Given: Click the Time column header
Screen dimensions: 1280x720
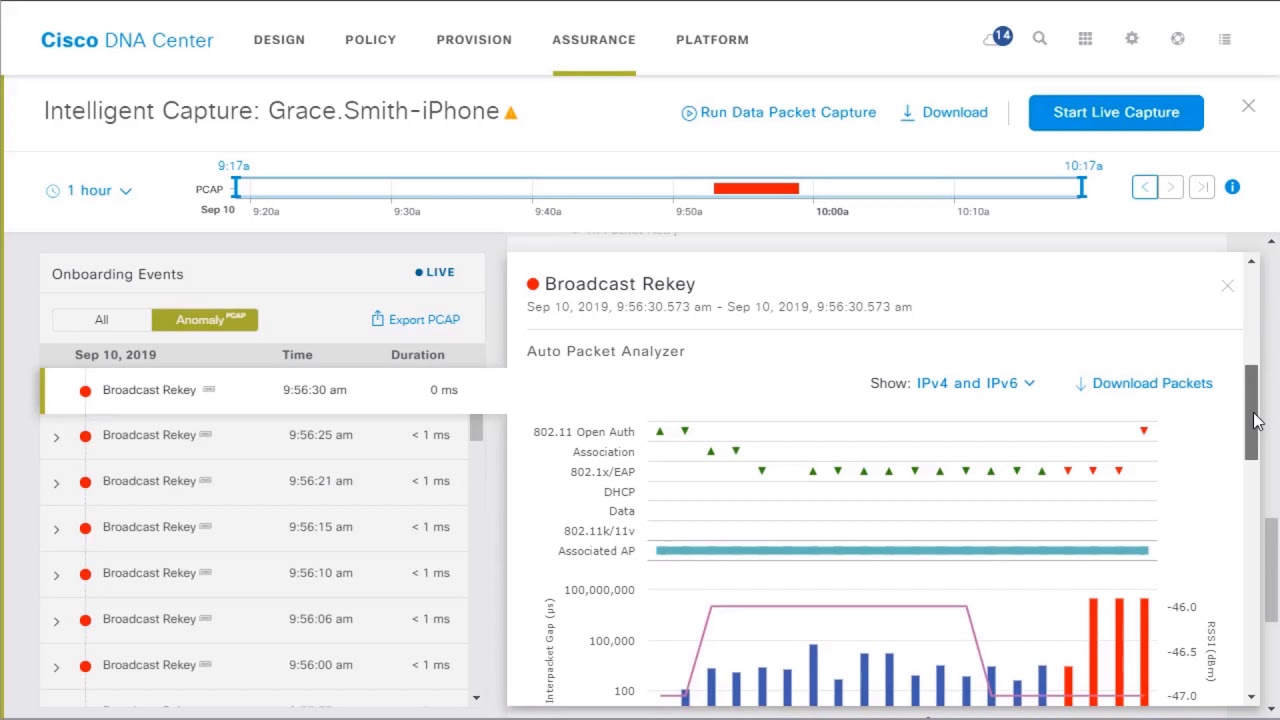Looking at the screenshot, I should [x=297, y=355].
